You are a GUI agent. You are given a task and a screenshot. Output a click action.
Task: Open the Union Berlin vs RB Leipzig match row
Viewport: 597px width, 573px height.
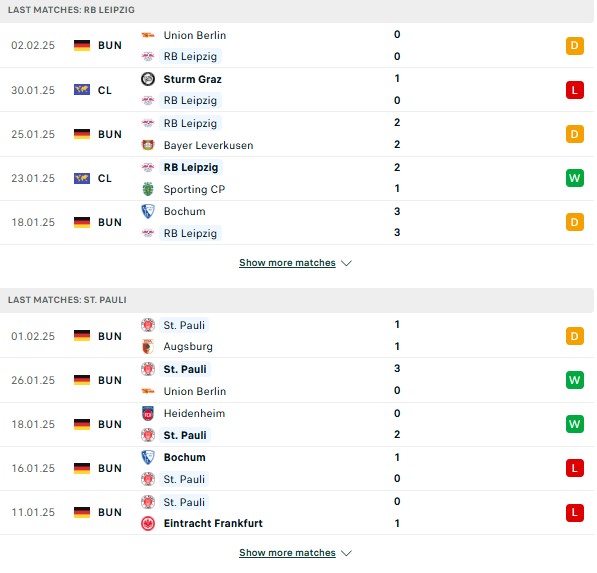(x=297, y=45)
